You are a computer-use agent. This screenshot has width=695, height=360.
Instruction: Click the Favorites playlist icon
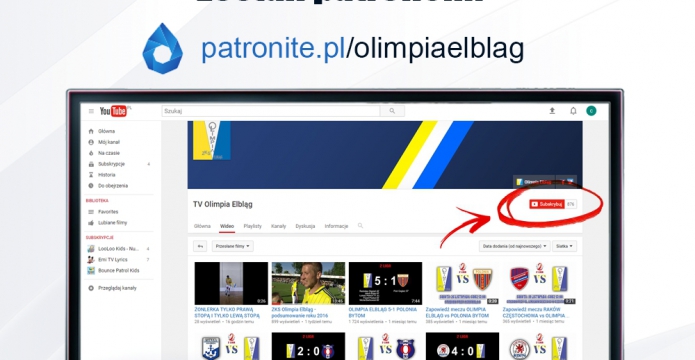click(x=91, y=212)
